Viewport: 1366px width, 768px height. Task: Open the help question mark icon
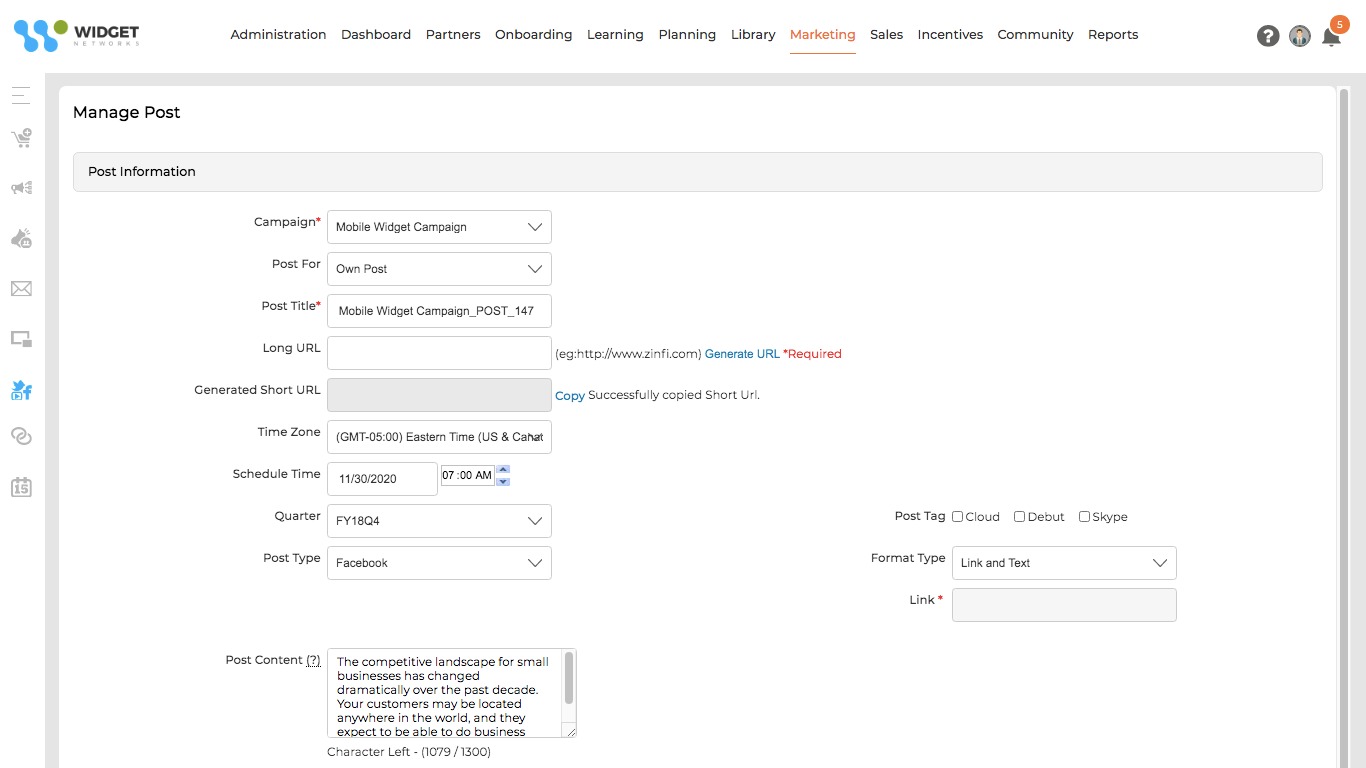tap(1268, 36)
